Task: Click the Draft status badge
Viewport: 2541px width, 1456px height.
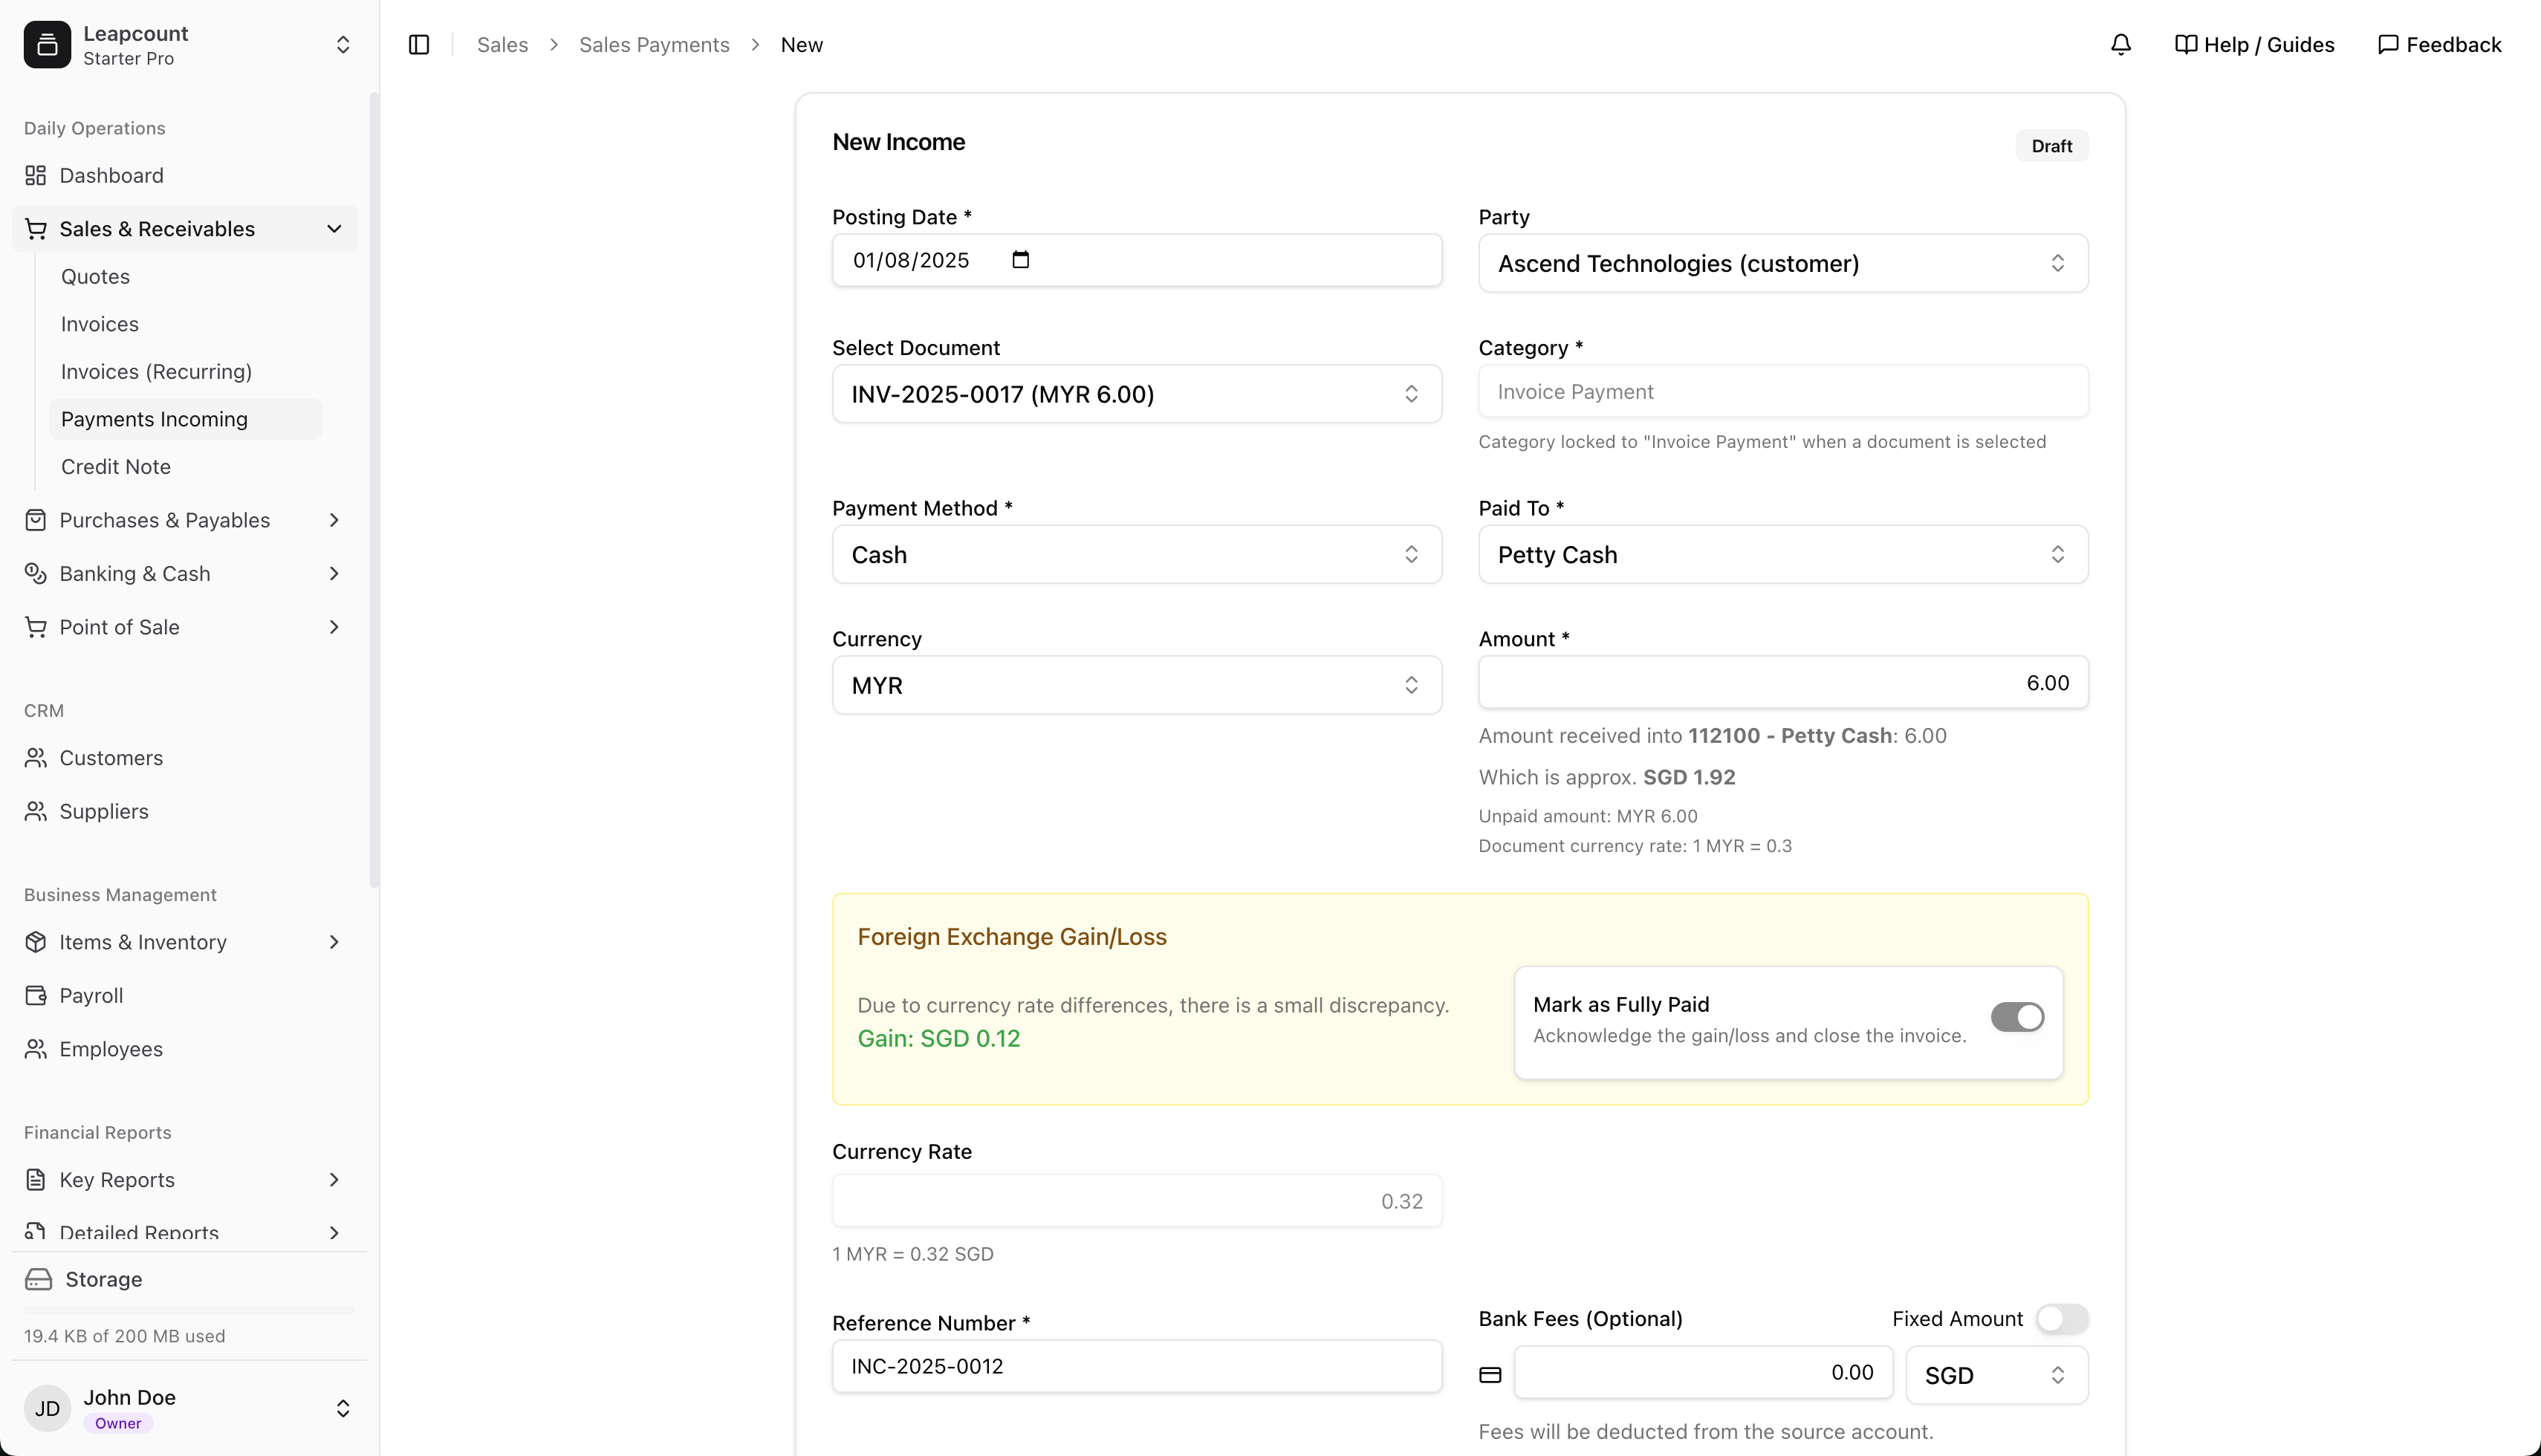Action: click(x=2051, y=146)
